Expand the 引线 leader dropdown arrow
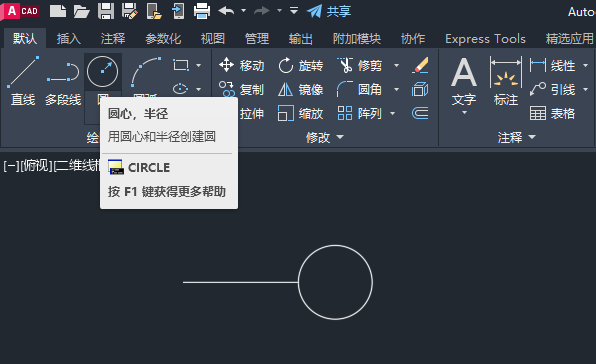596x364 pixels. (x=586, y=90)
